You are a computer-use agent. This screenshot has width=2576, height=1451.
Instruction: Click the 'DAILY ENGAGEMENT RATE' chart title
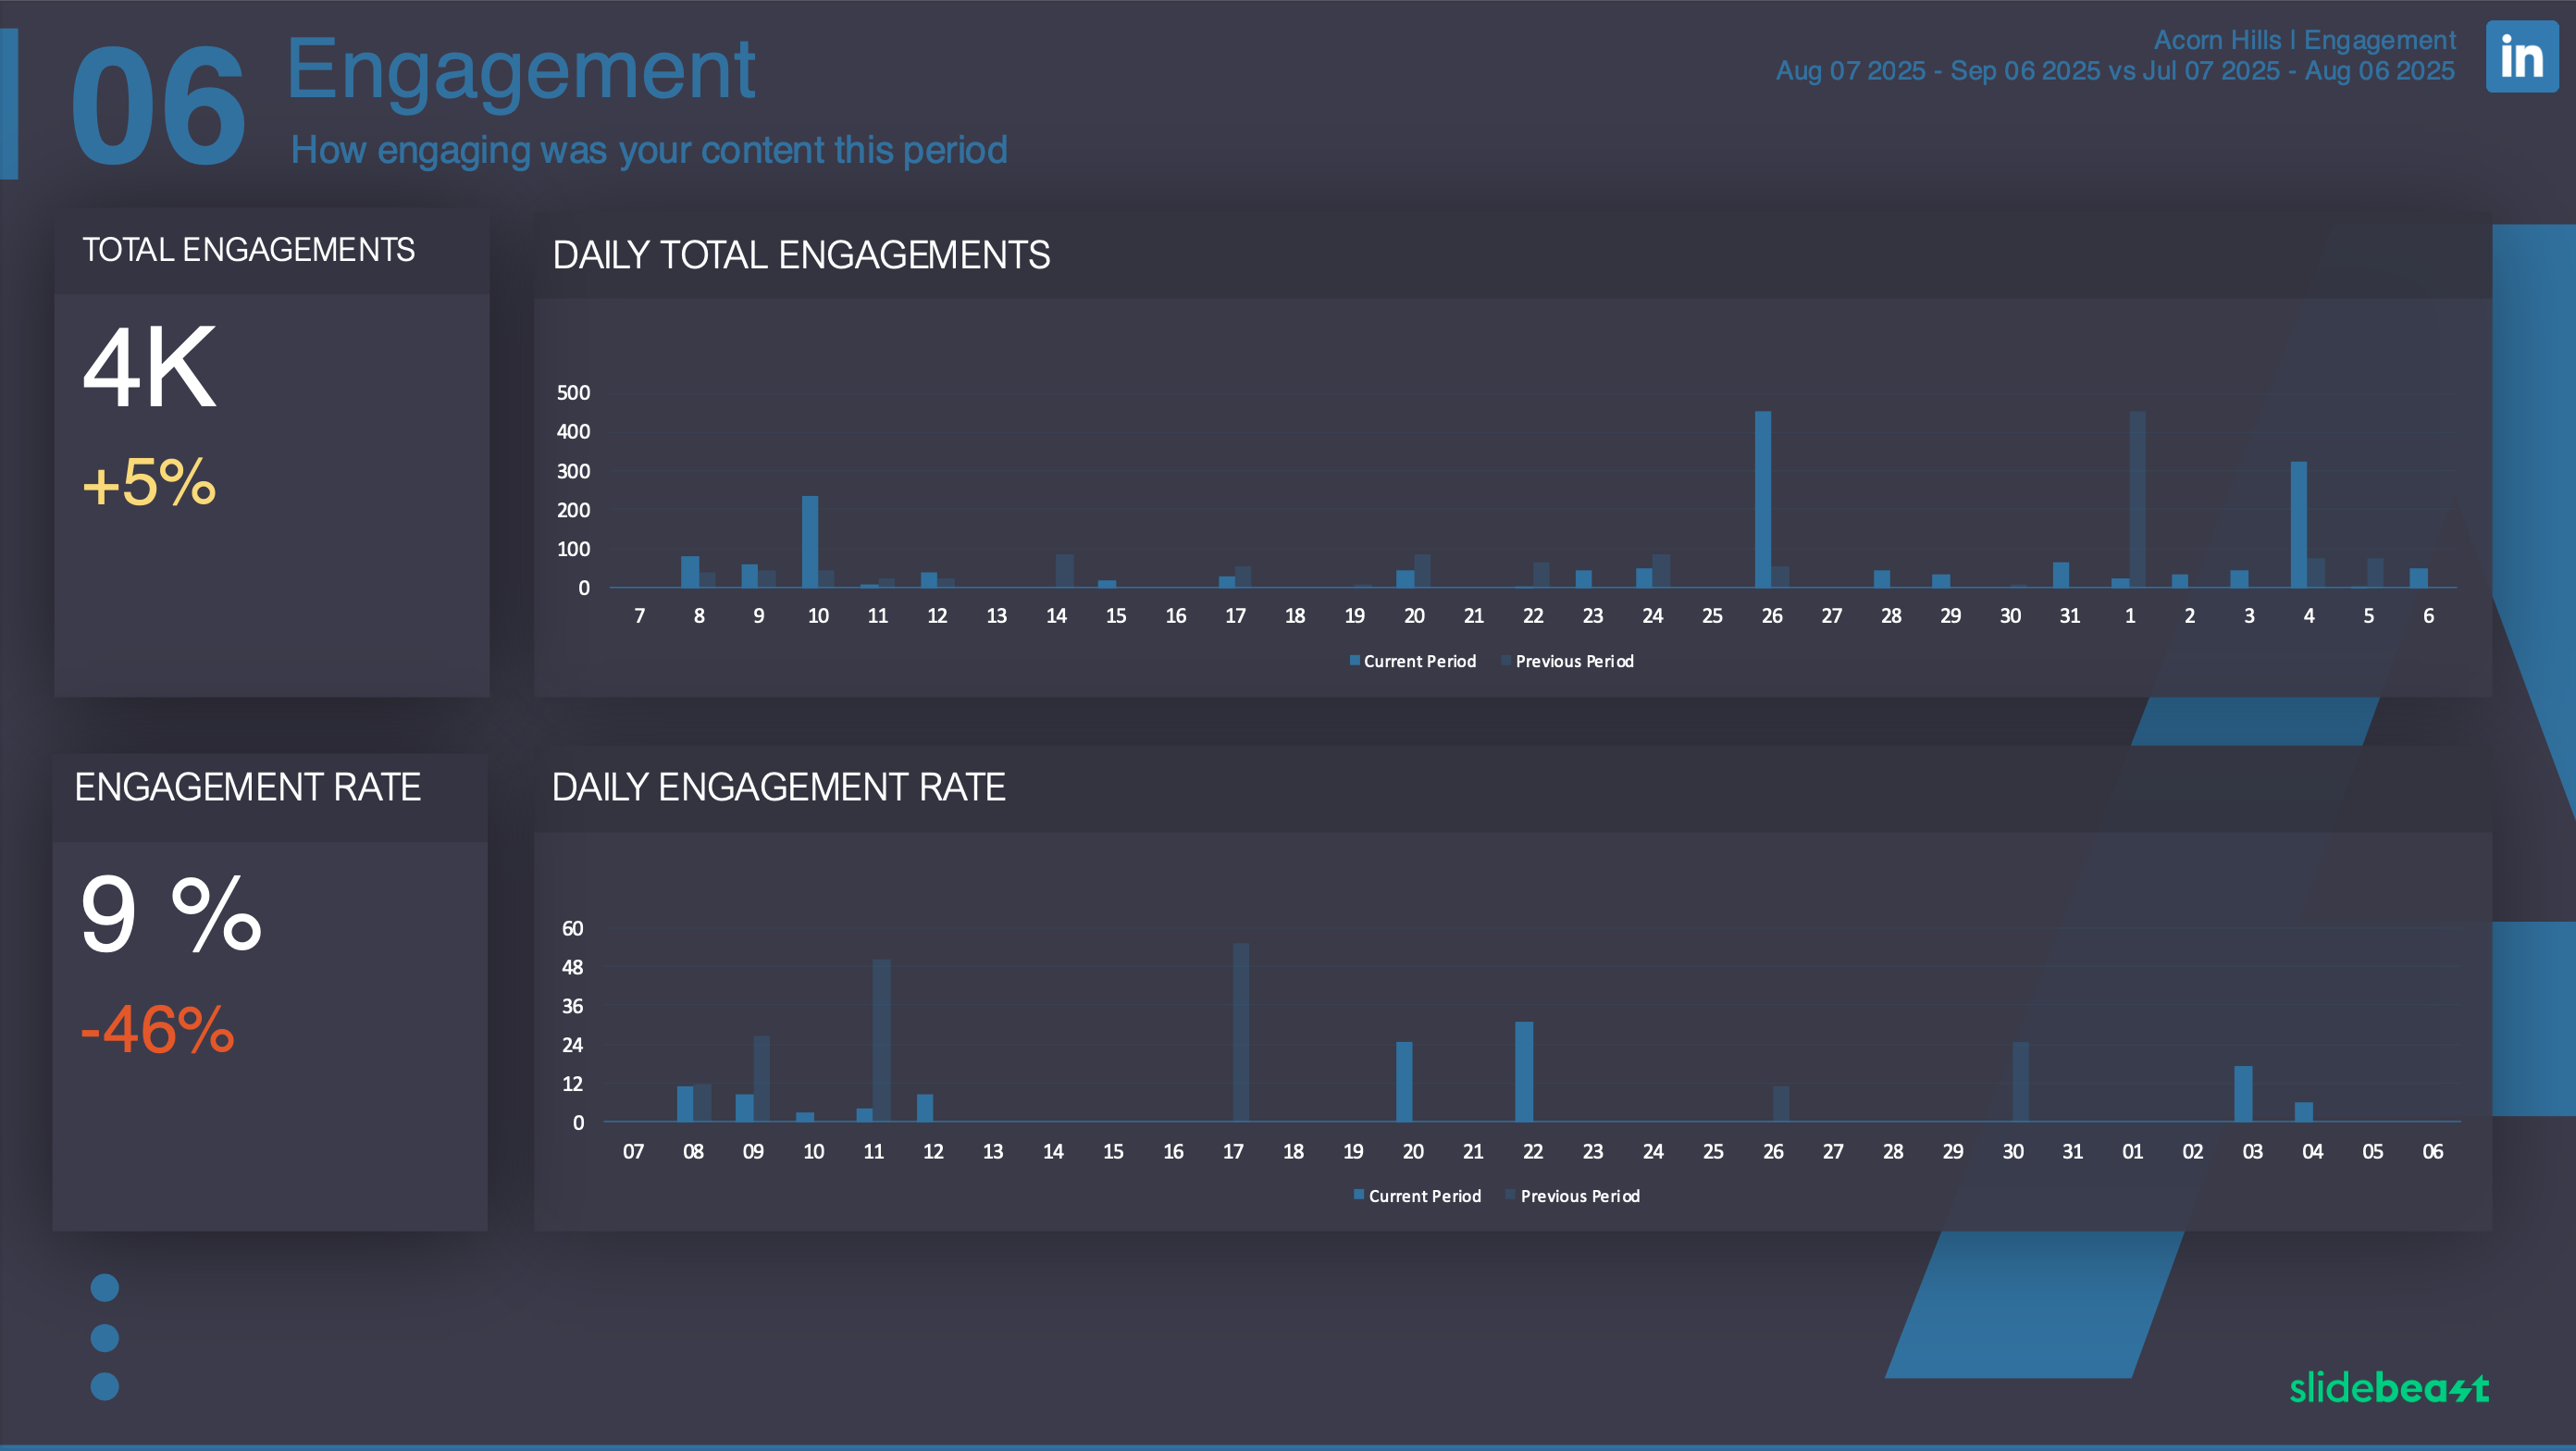click(778, 787)
